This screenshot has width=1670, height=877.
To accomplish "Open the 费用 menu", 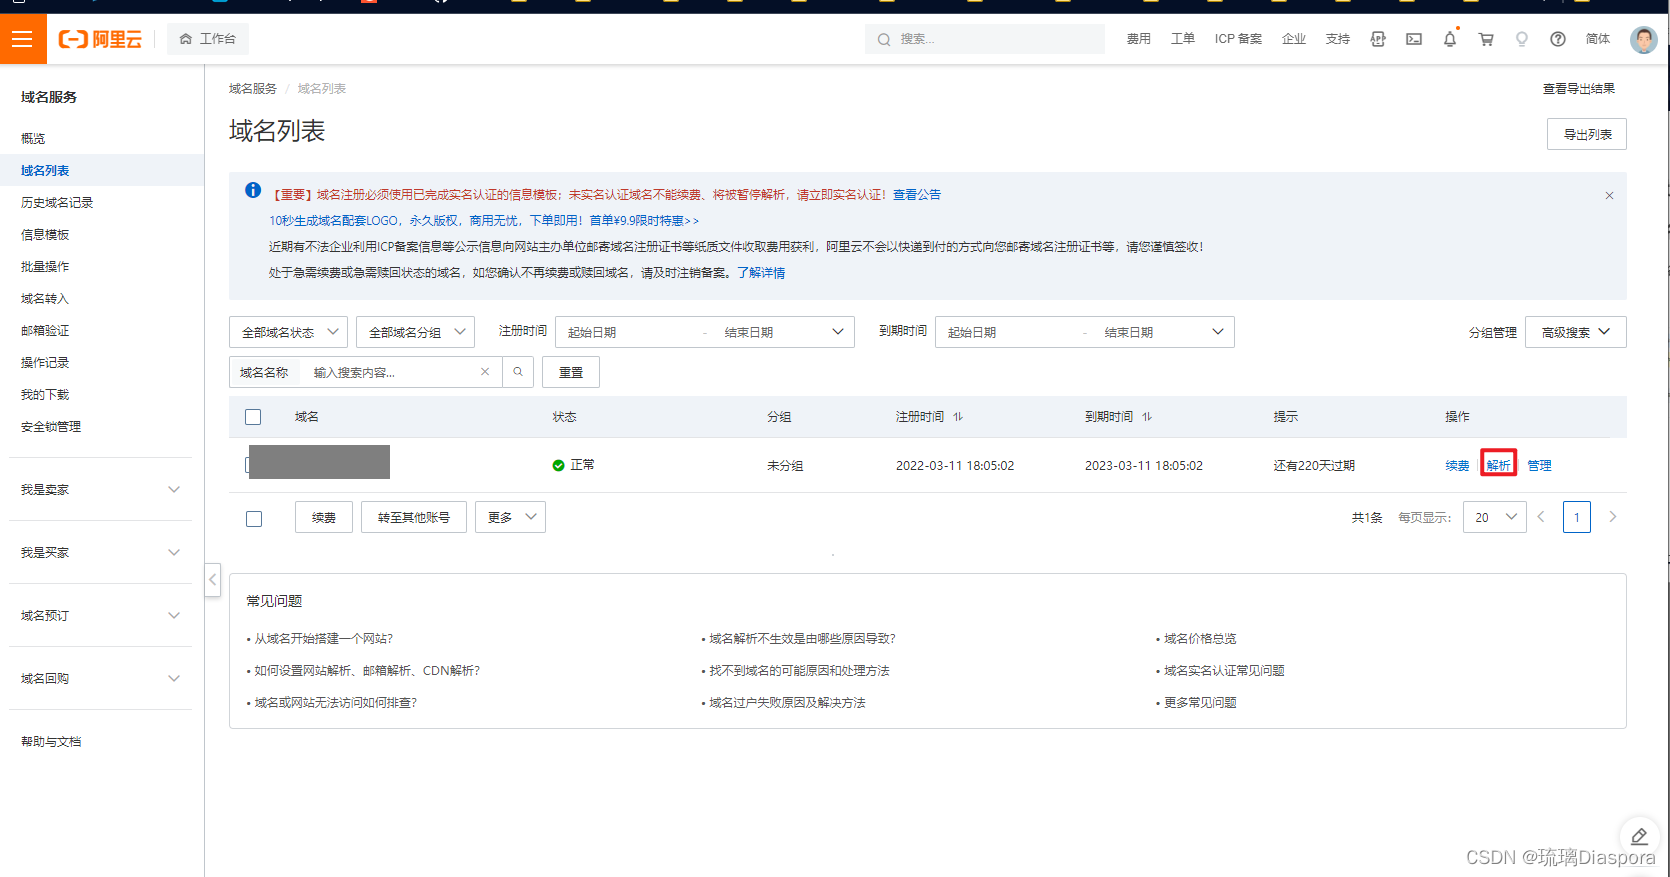I will pyautogui.click(x=1139, y=39).
